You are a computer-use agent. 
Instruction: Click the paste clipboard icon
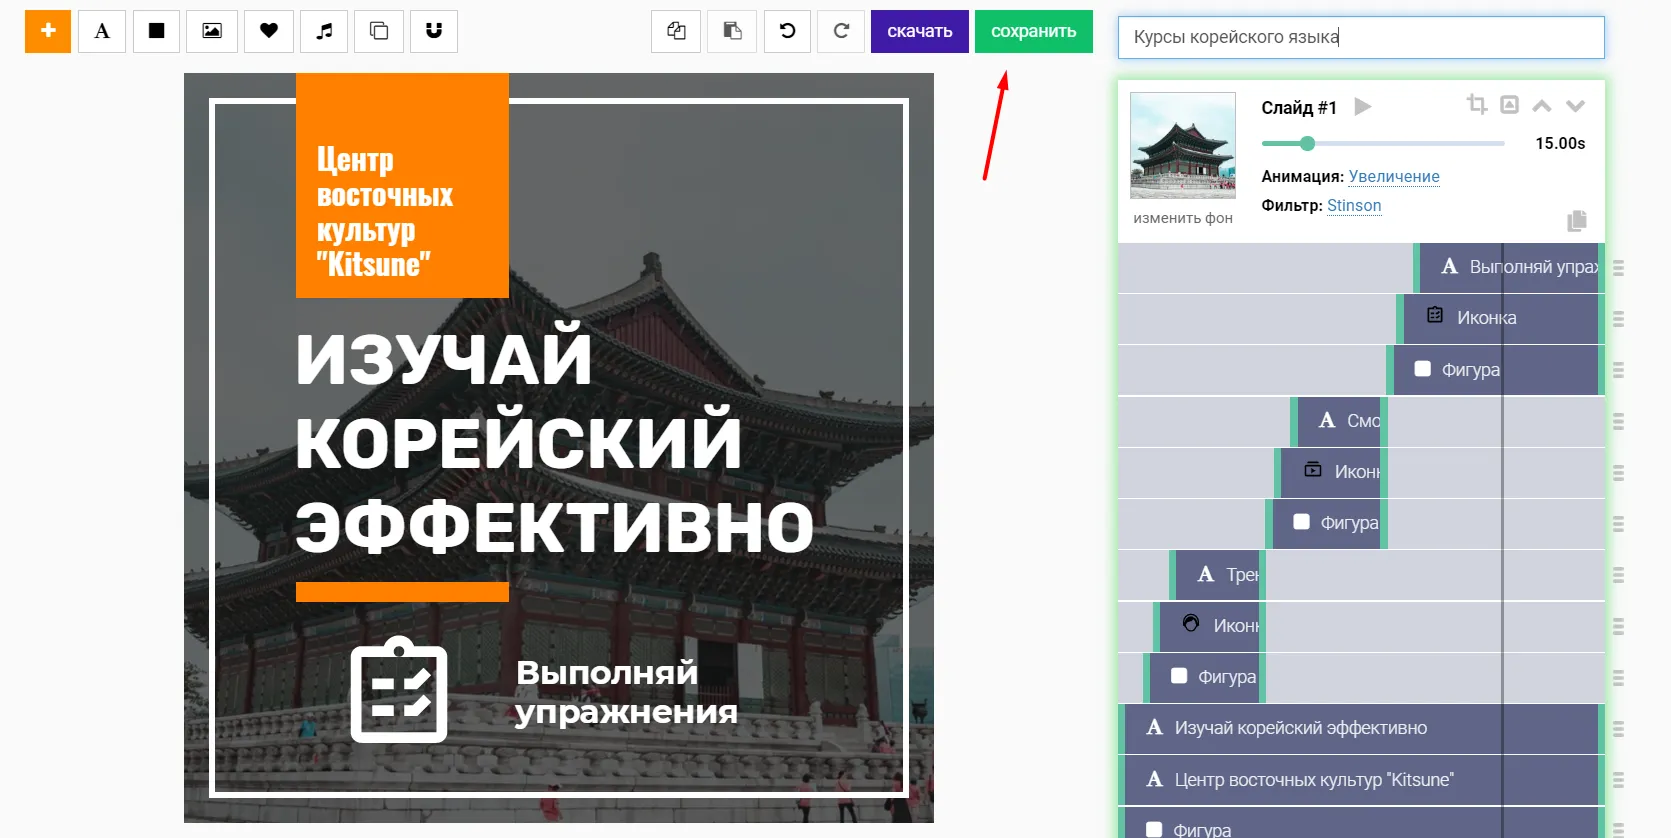click(732, 31)
